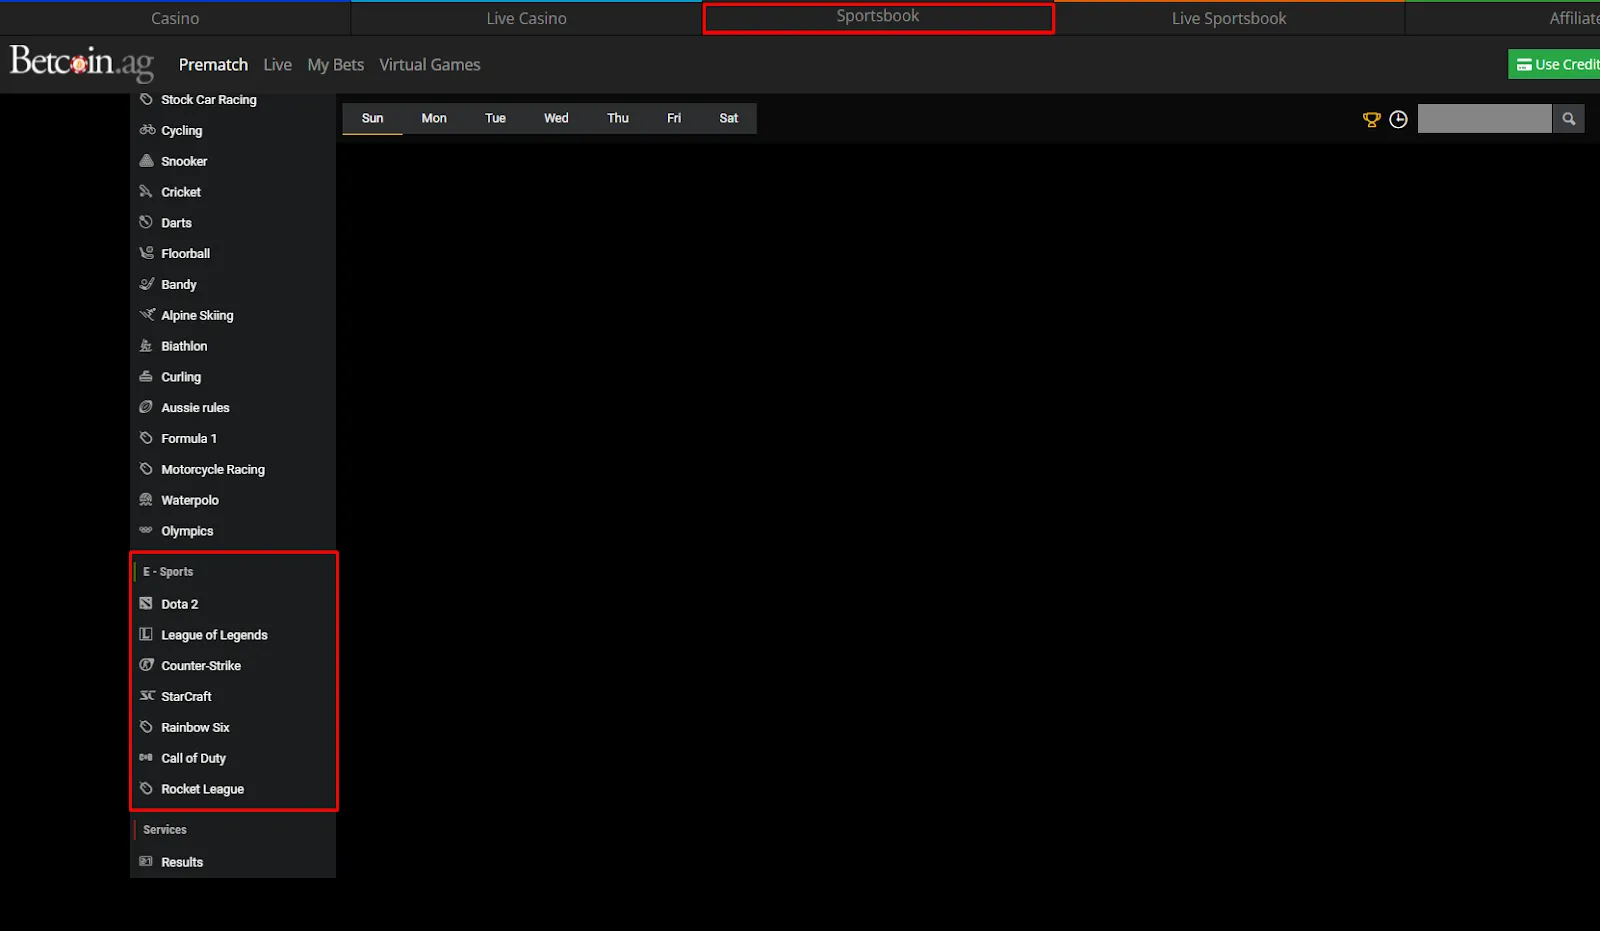This screenshot has width=1600, height=931.
Task: Select the Live menu item
Action: coord(277,64)
